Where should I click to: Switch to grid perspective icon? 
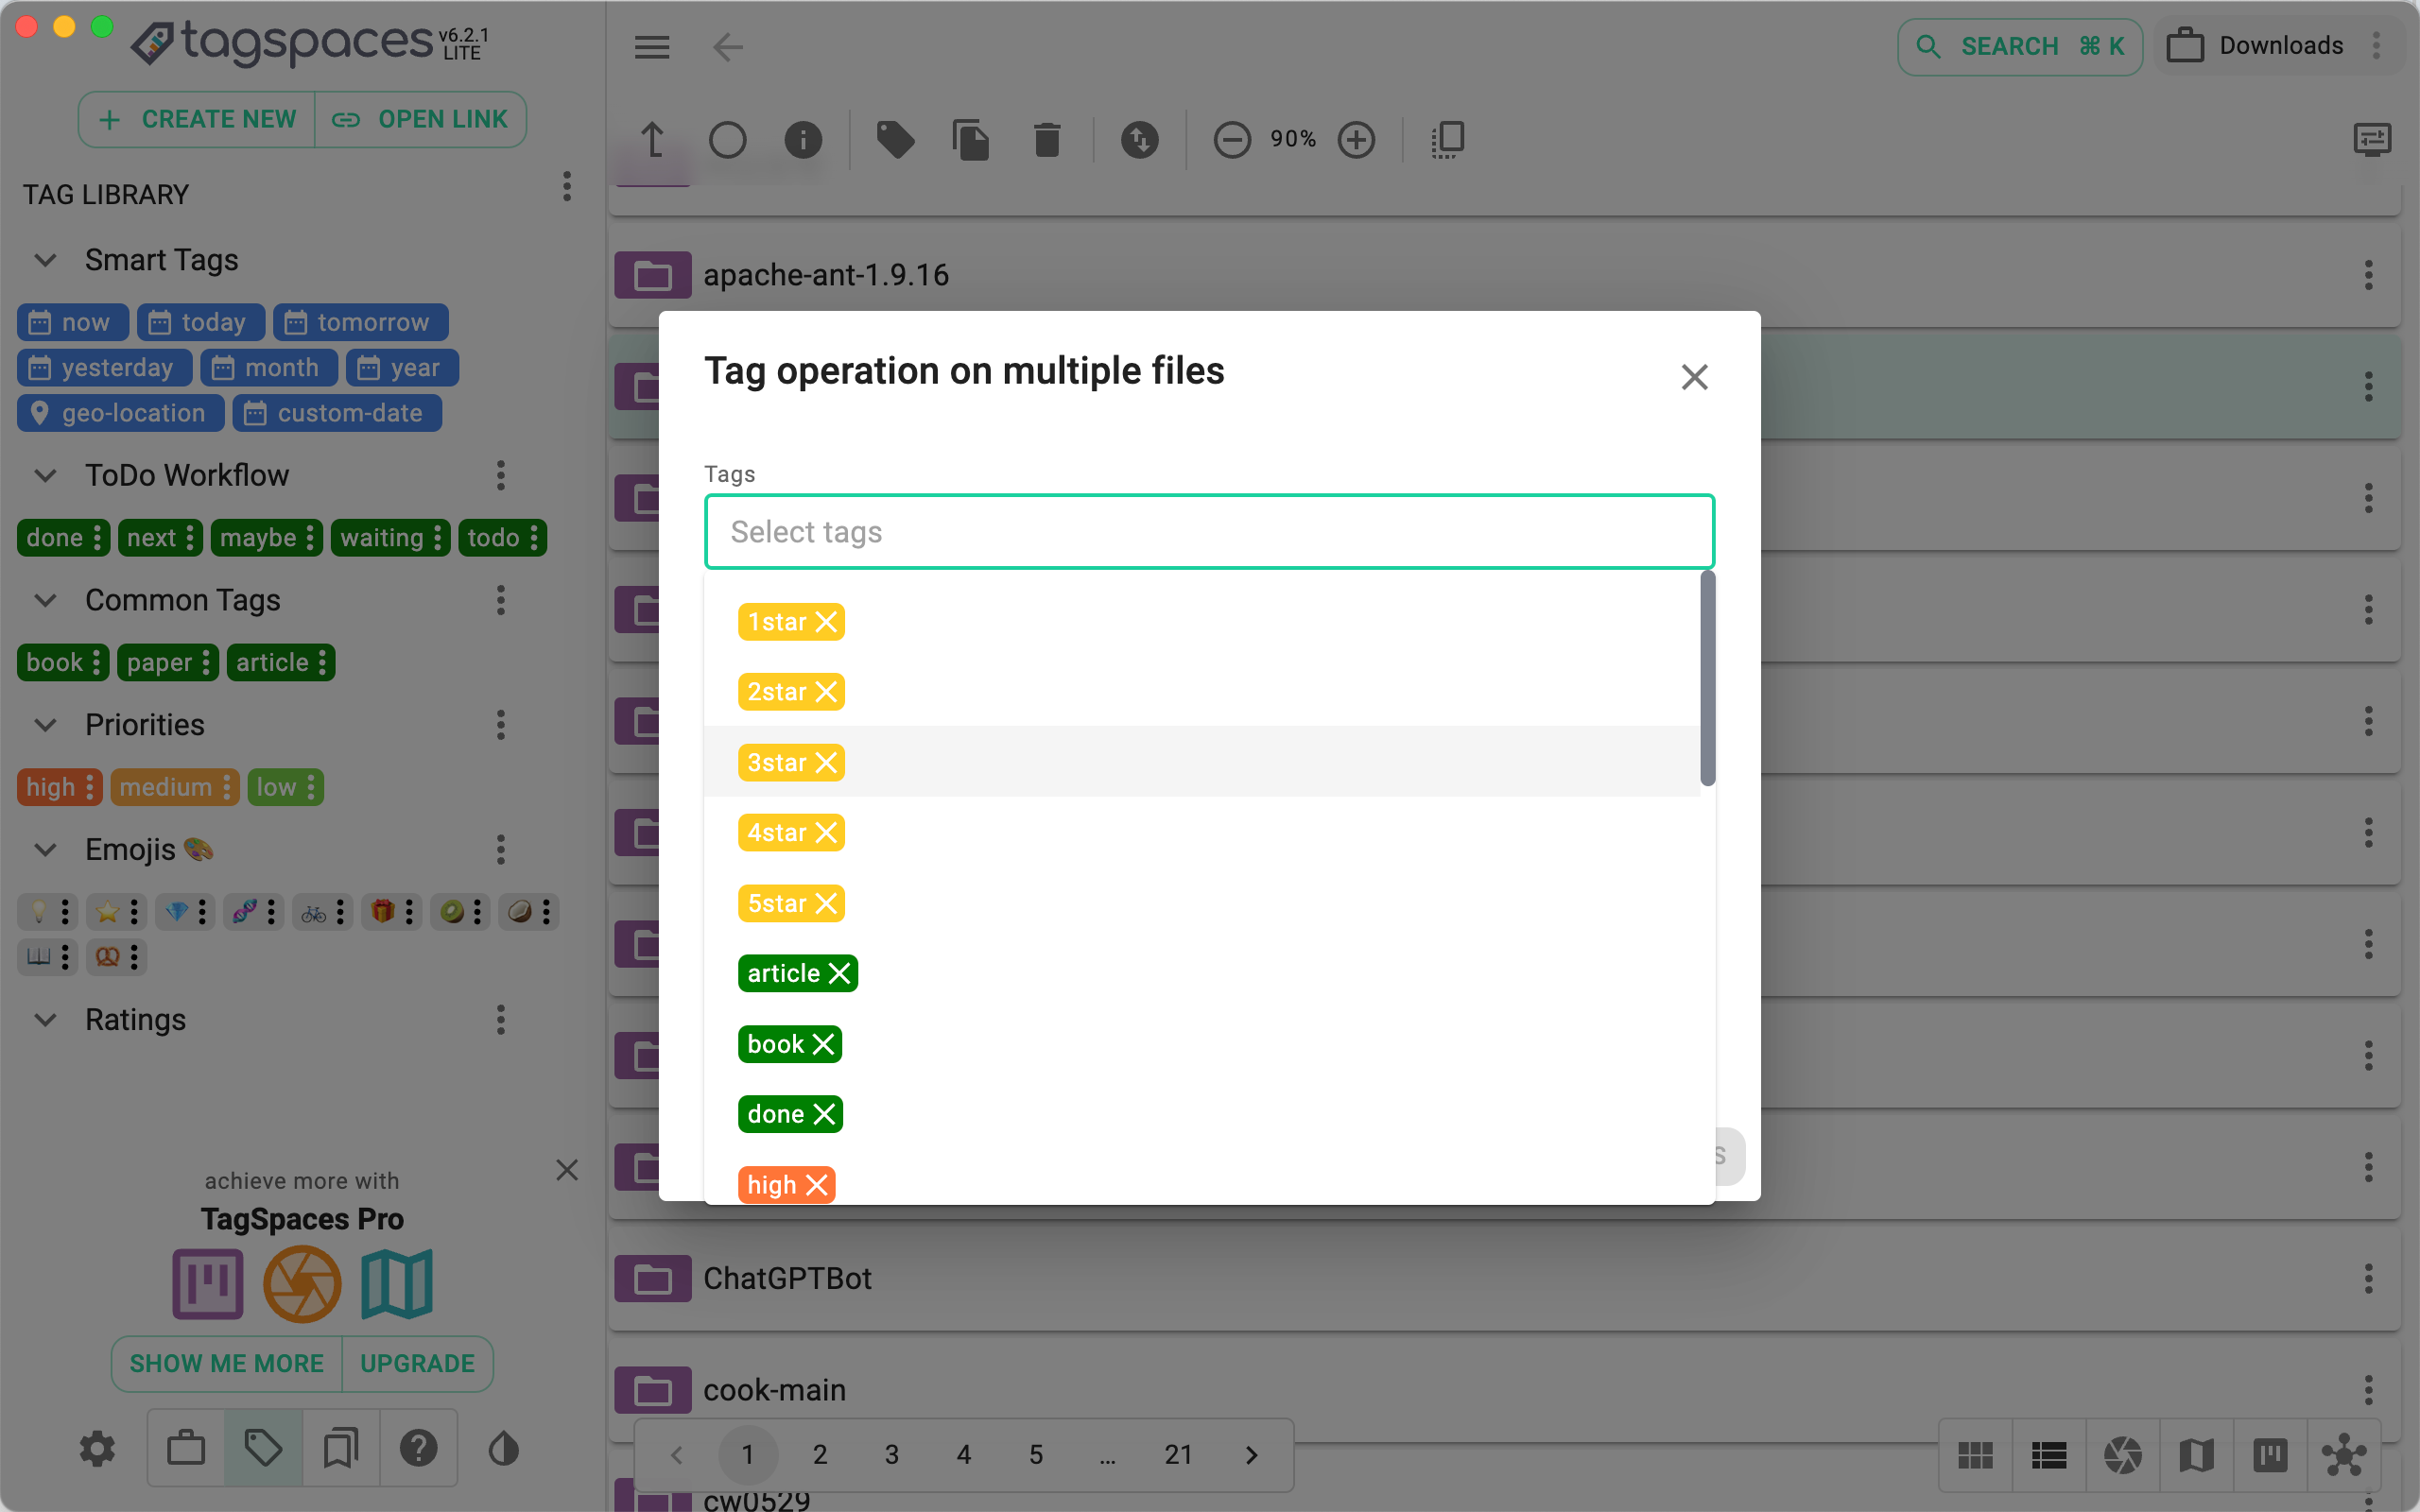tap(1975, 1455)
